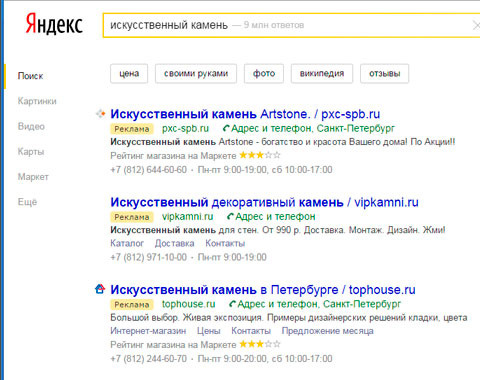Click the phone icon in the vipkamni.ru ad
Screen dimensions: 480x380
tap(230, 217)
